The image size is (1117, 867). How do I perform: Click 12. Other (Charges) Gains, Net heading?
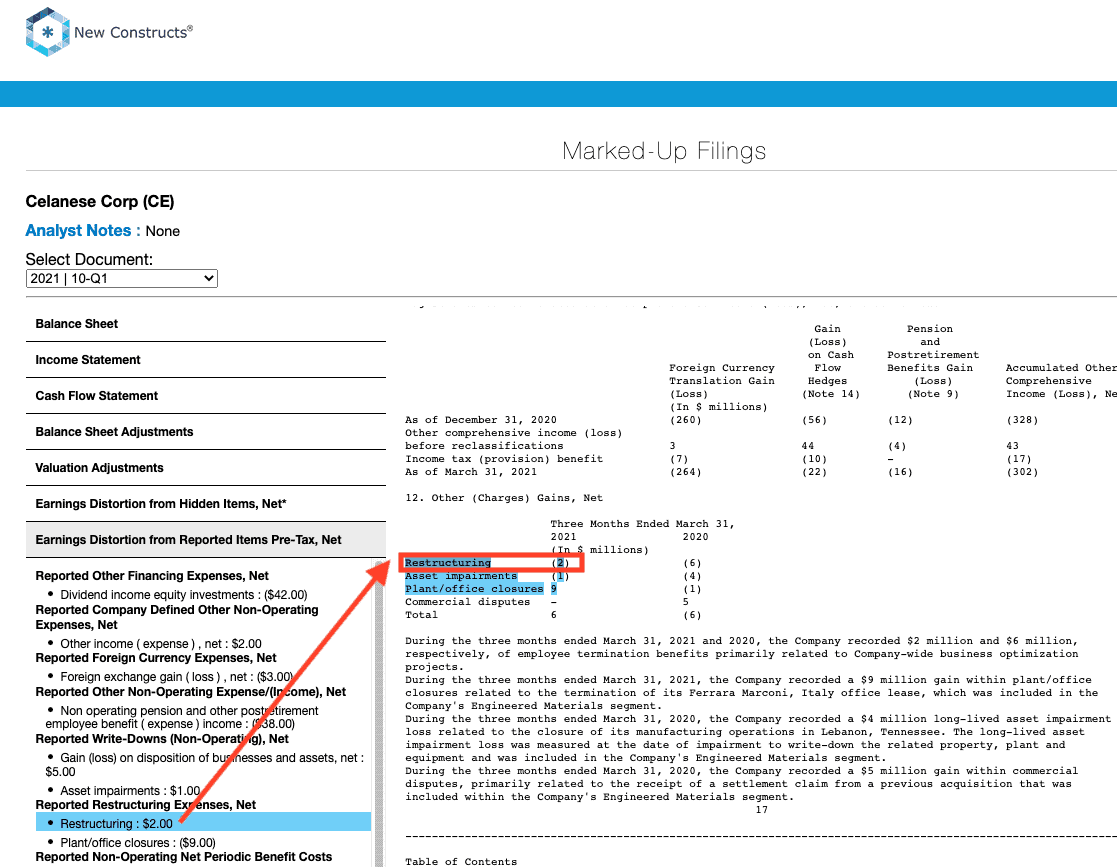point(504,498)
